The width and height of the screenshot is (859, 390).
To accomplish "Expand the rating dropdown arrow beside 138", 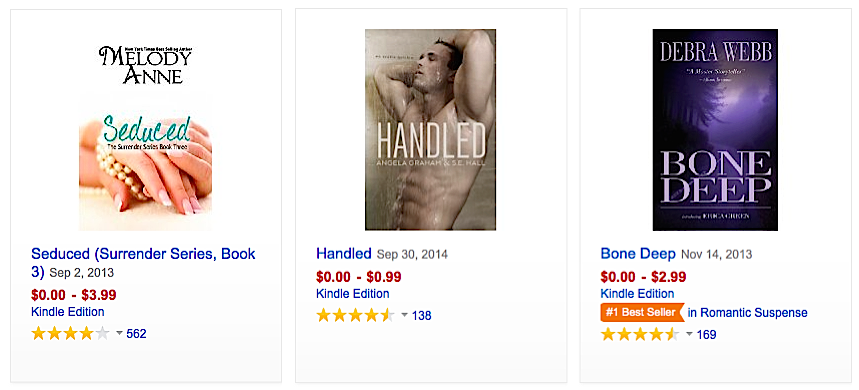I will [x=405, y=316].
